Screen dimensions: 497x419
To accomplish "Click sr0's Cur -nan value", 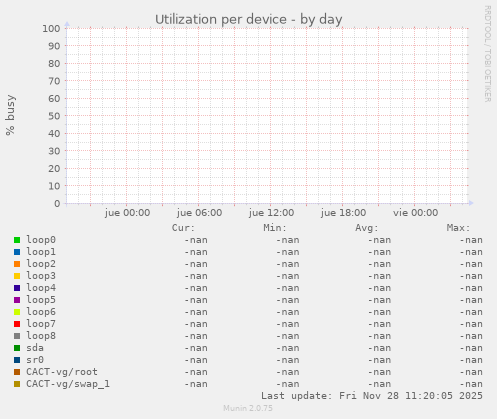I will [196, 360].
